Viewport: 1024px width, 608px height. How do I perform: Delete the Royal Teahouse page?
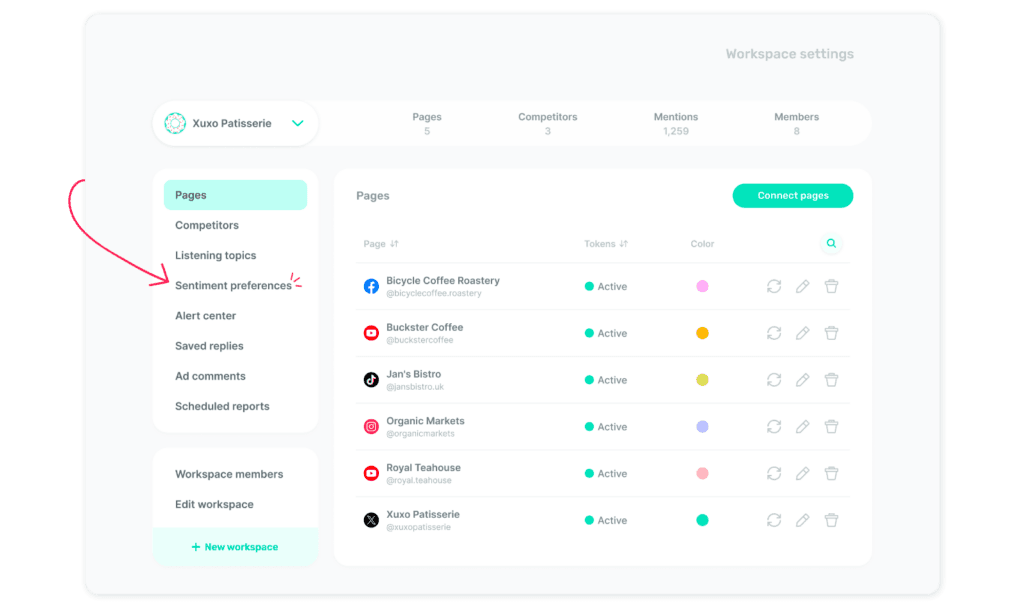point(831,473)
